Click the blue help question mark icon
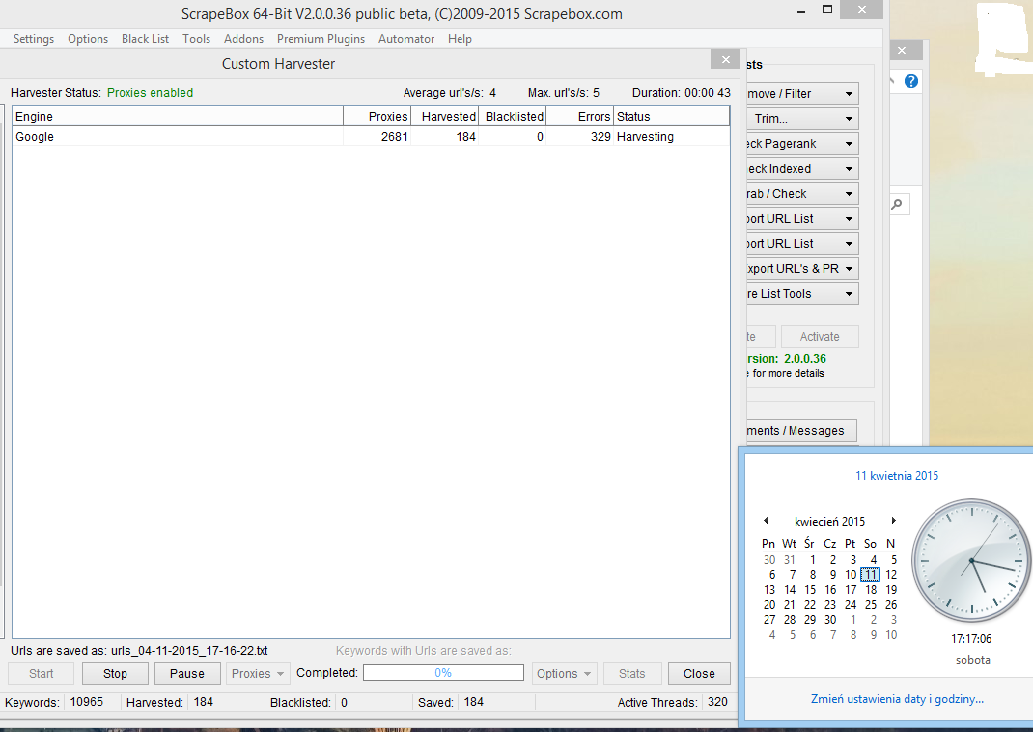 (911, 81)
